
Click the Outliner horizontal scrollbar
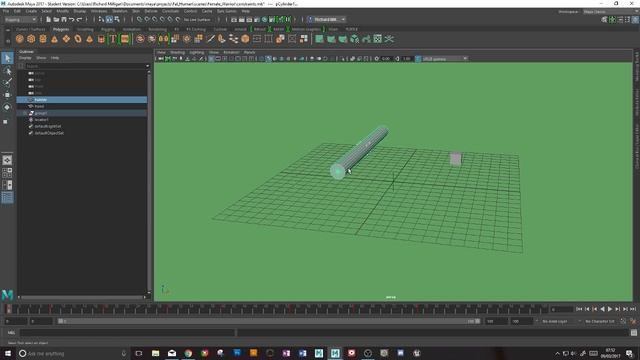pos(82,297)
